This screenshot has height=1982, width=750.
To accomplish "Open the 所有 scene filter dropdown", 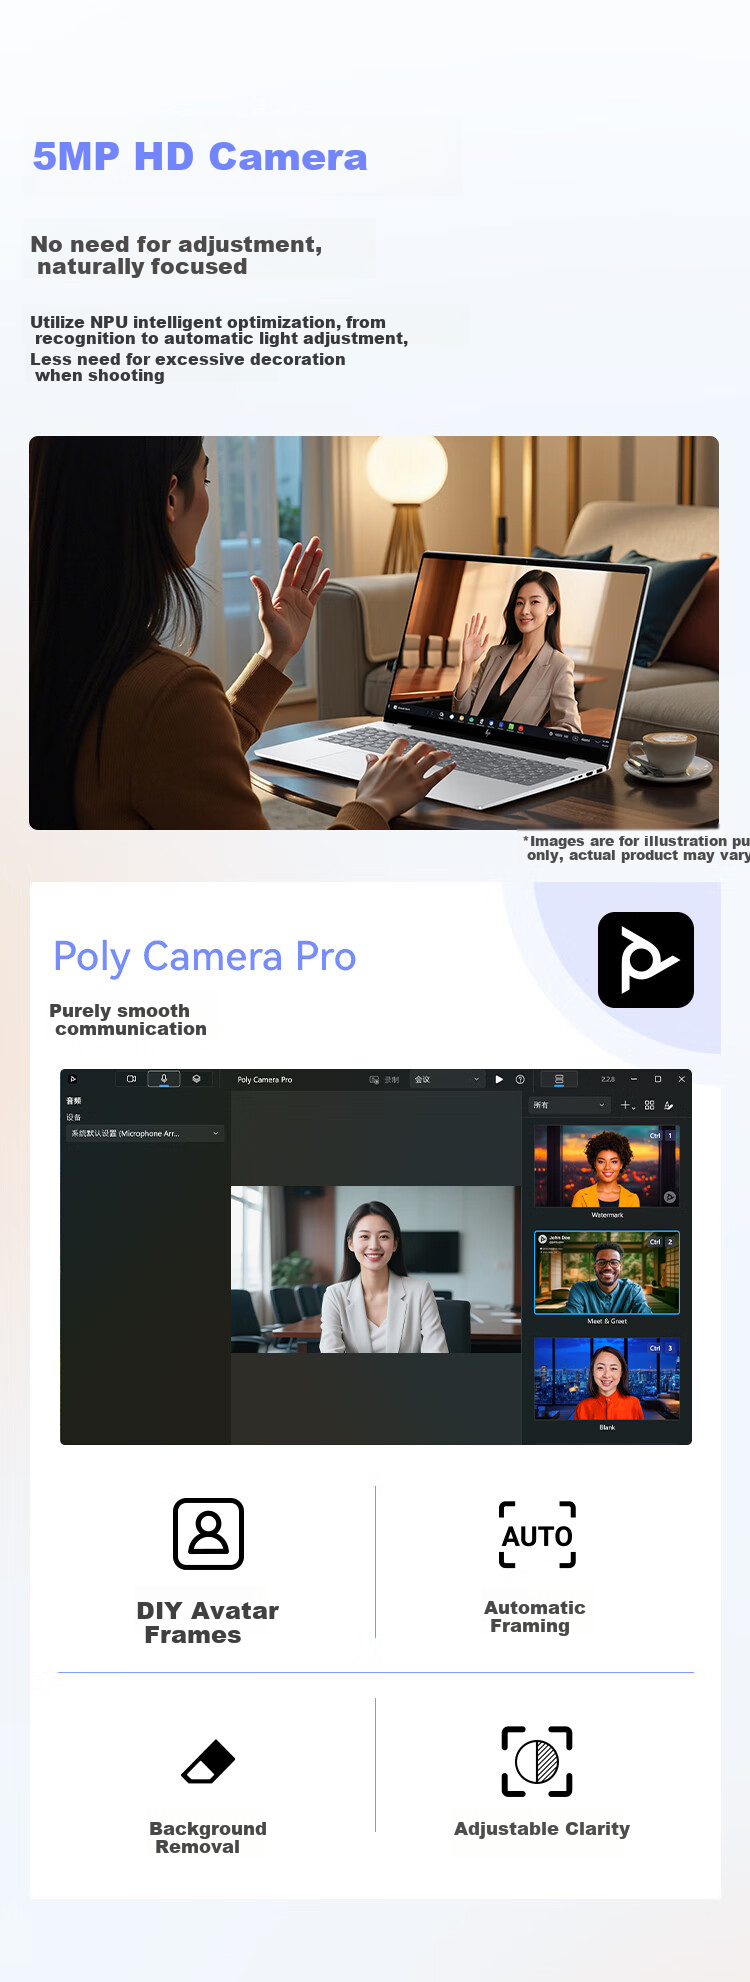I will (x=569, y=1105).
